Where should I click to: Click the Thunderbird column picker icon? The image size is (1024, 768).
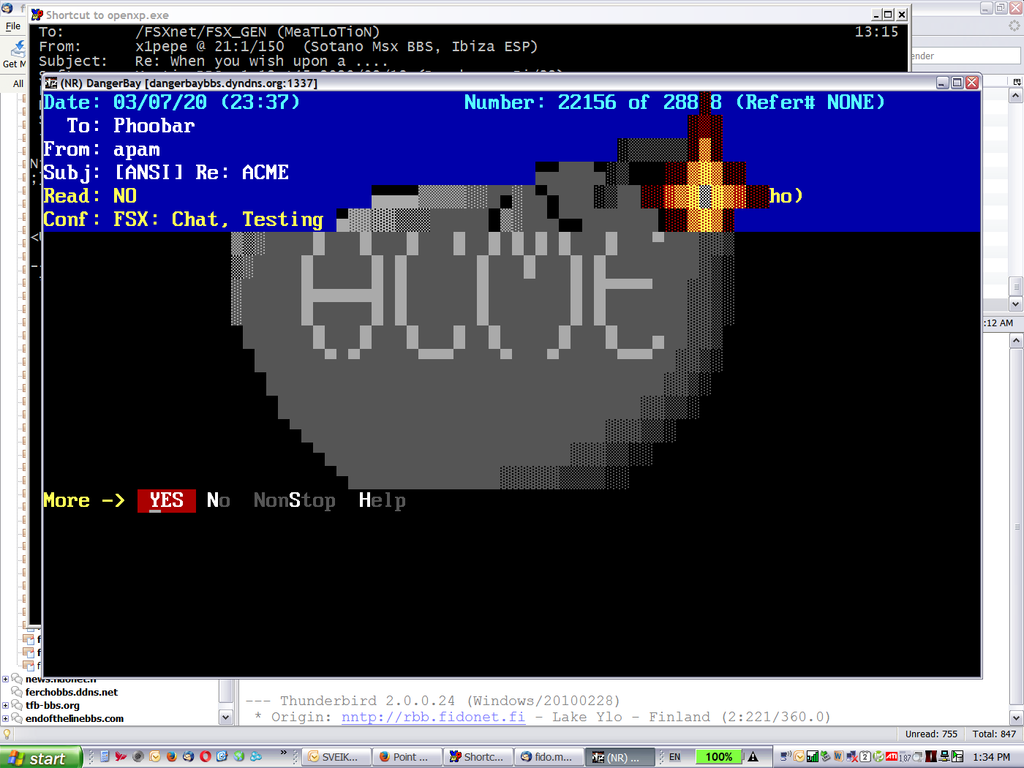click(x=1017, y=81)
